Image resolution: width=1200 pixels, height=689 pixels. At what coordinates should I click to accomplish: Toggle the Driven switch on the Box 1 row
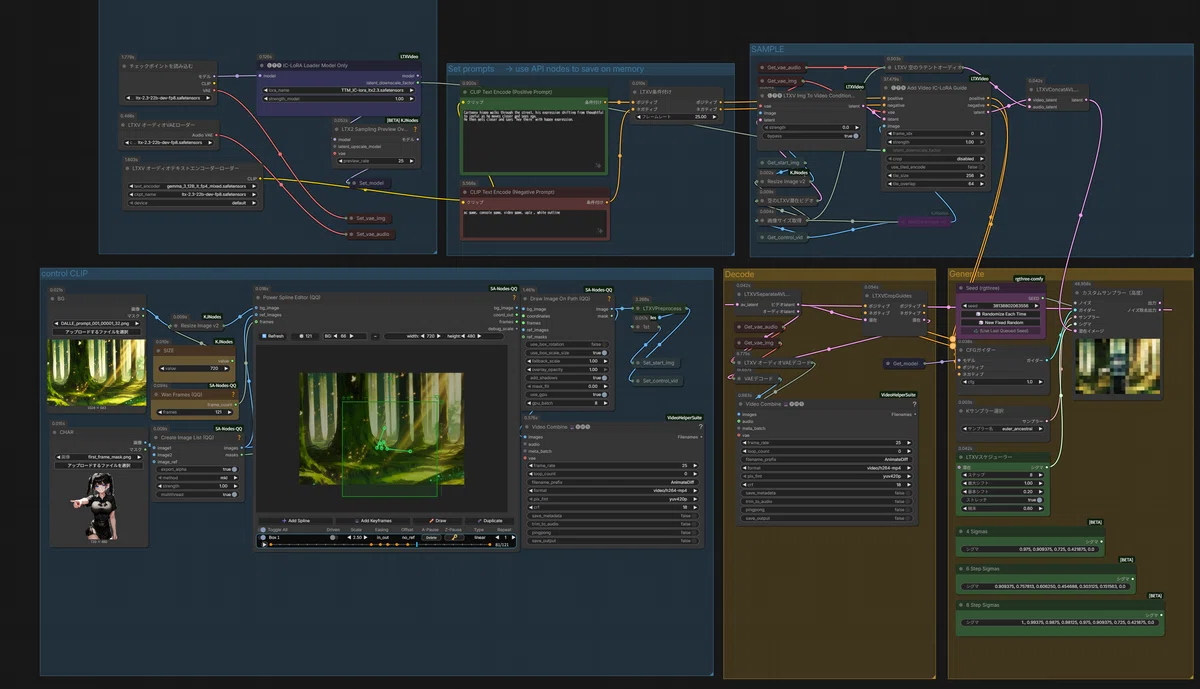coord(333,537)
